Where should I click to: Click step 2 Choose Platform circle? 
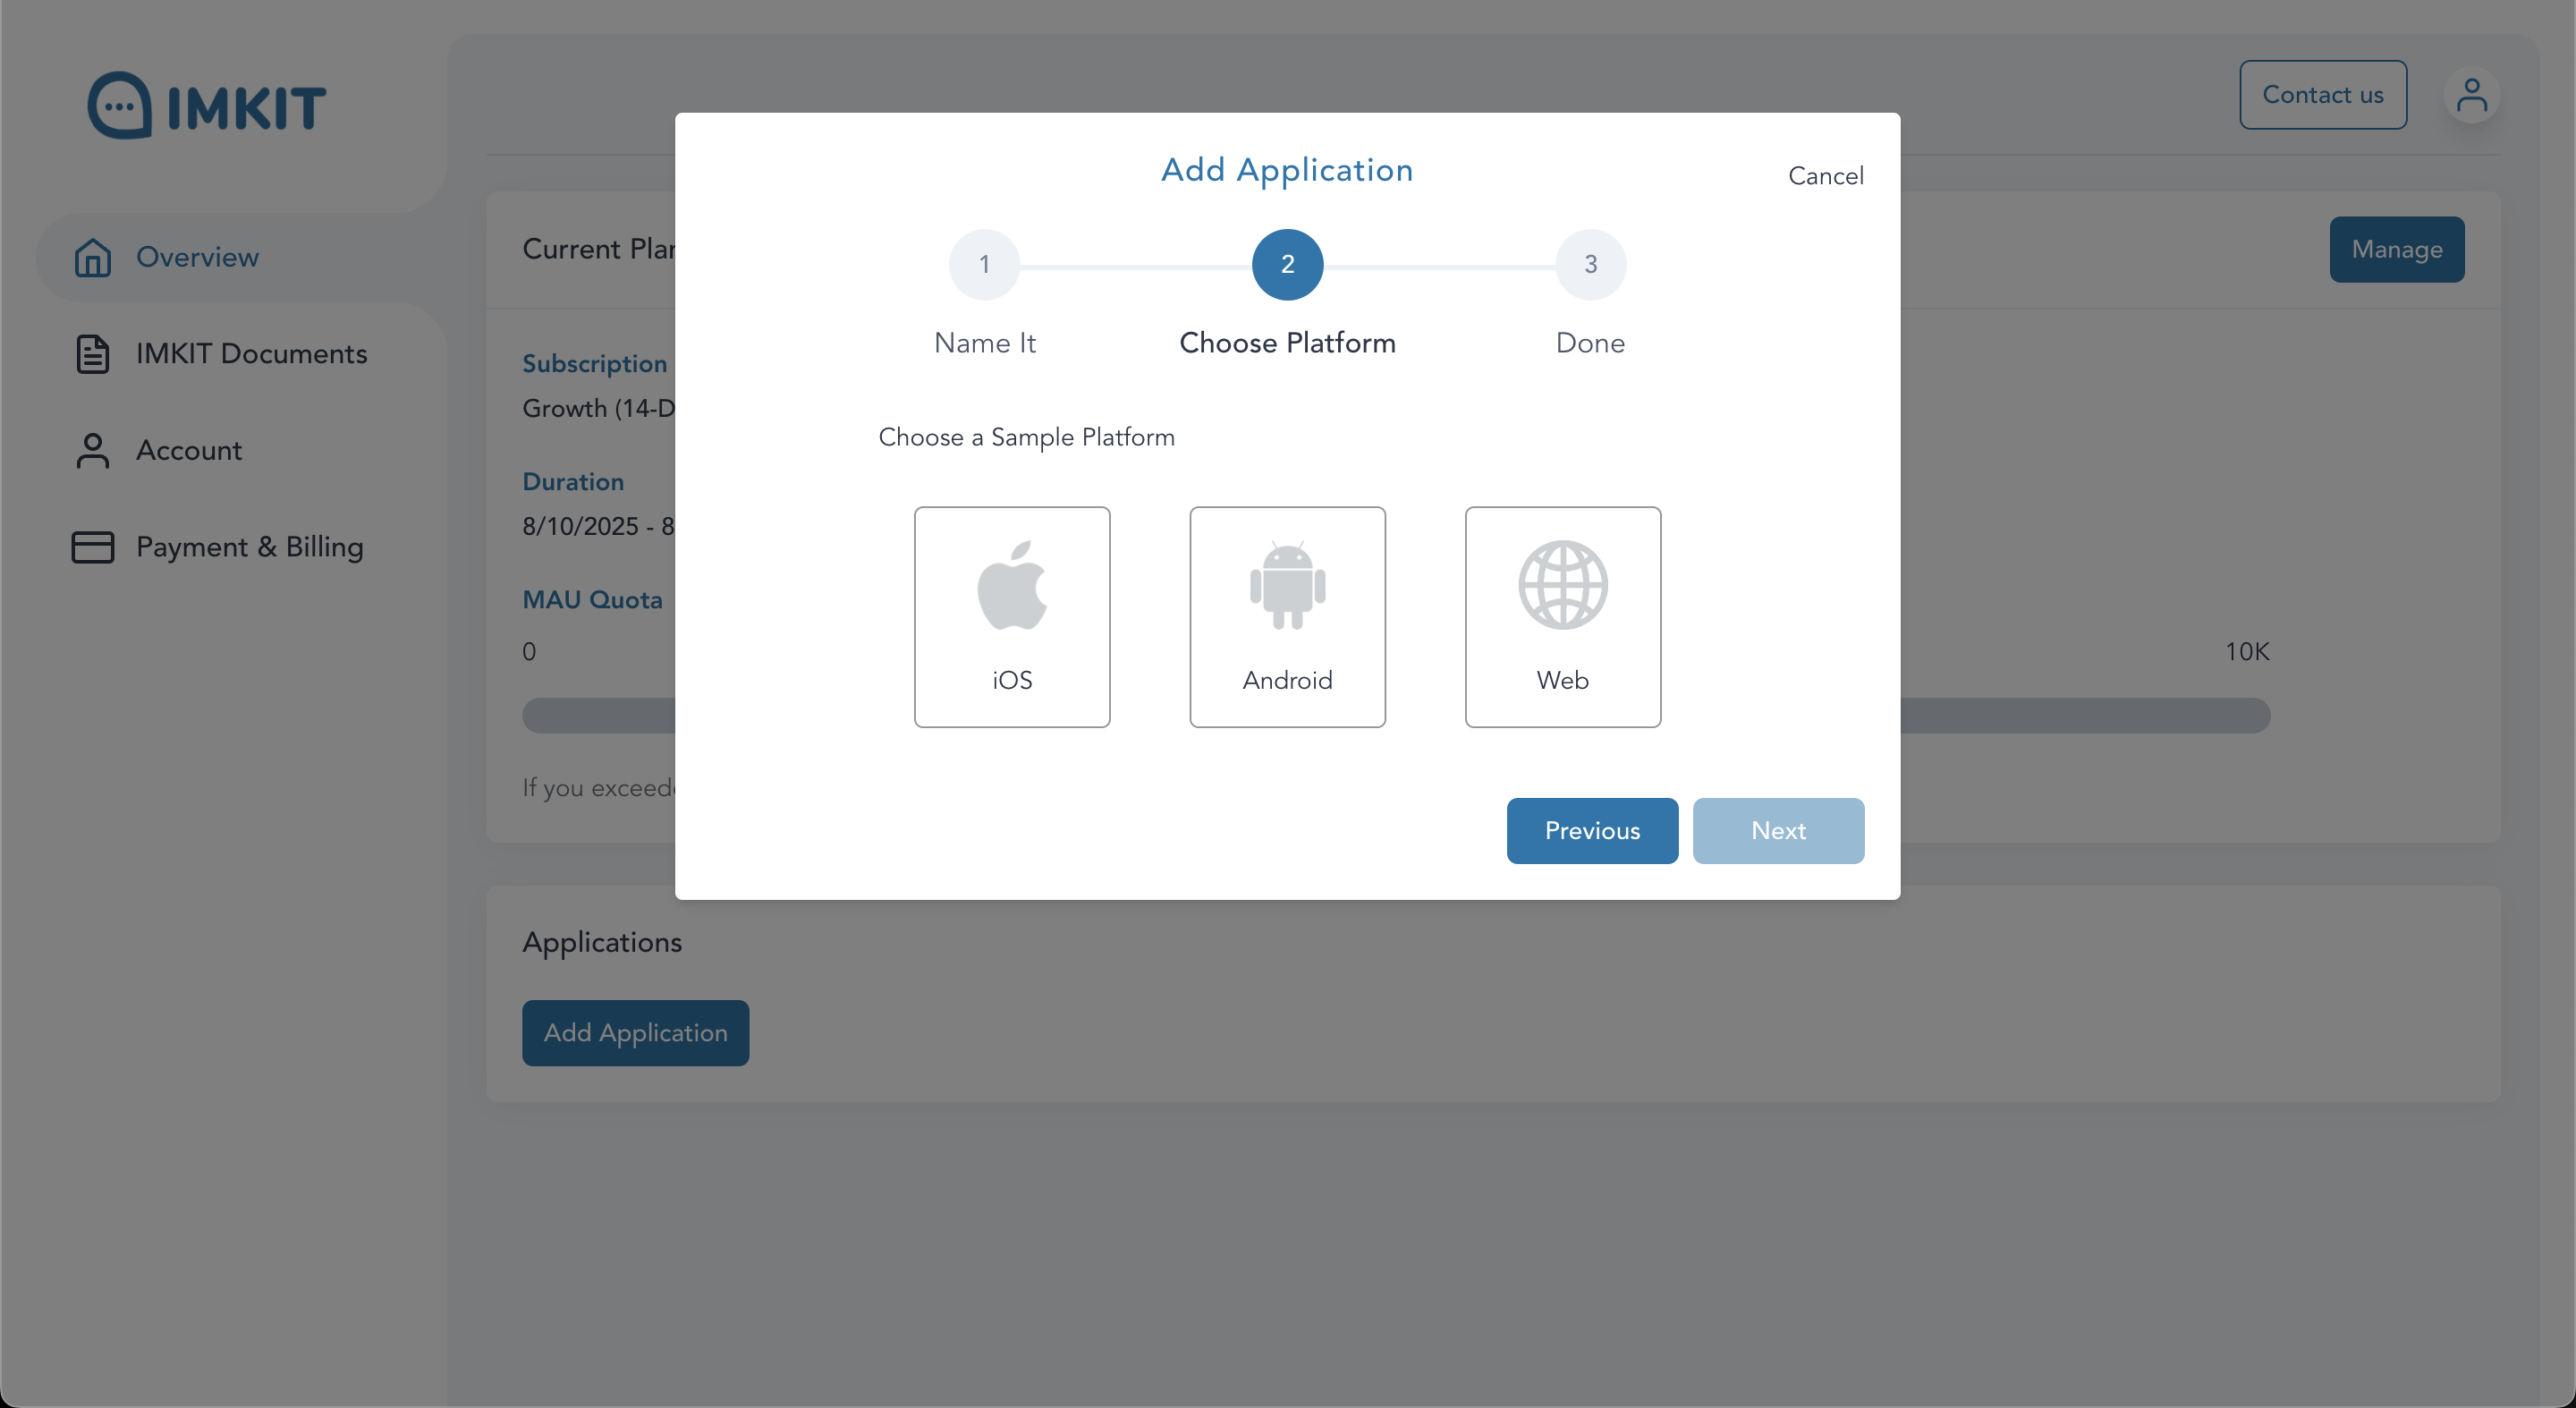pyautogui.click(x=1287, y=265)
